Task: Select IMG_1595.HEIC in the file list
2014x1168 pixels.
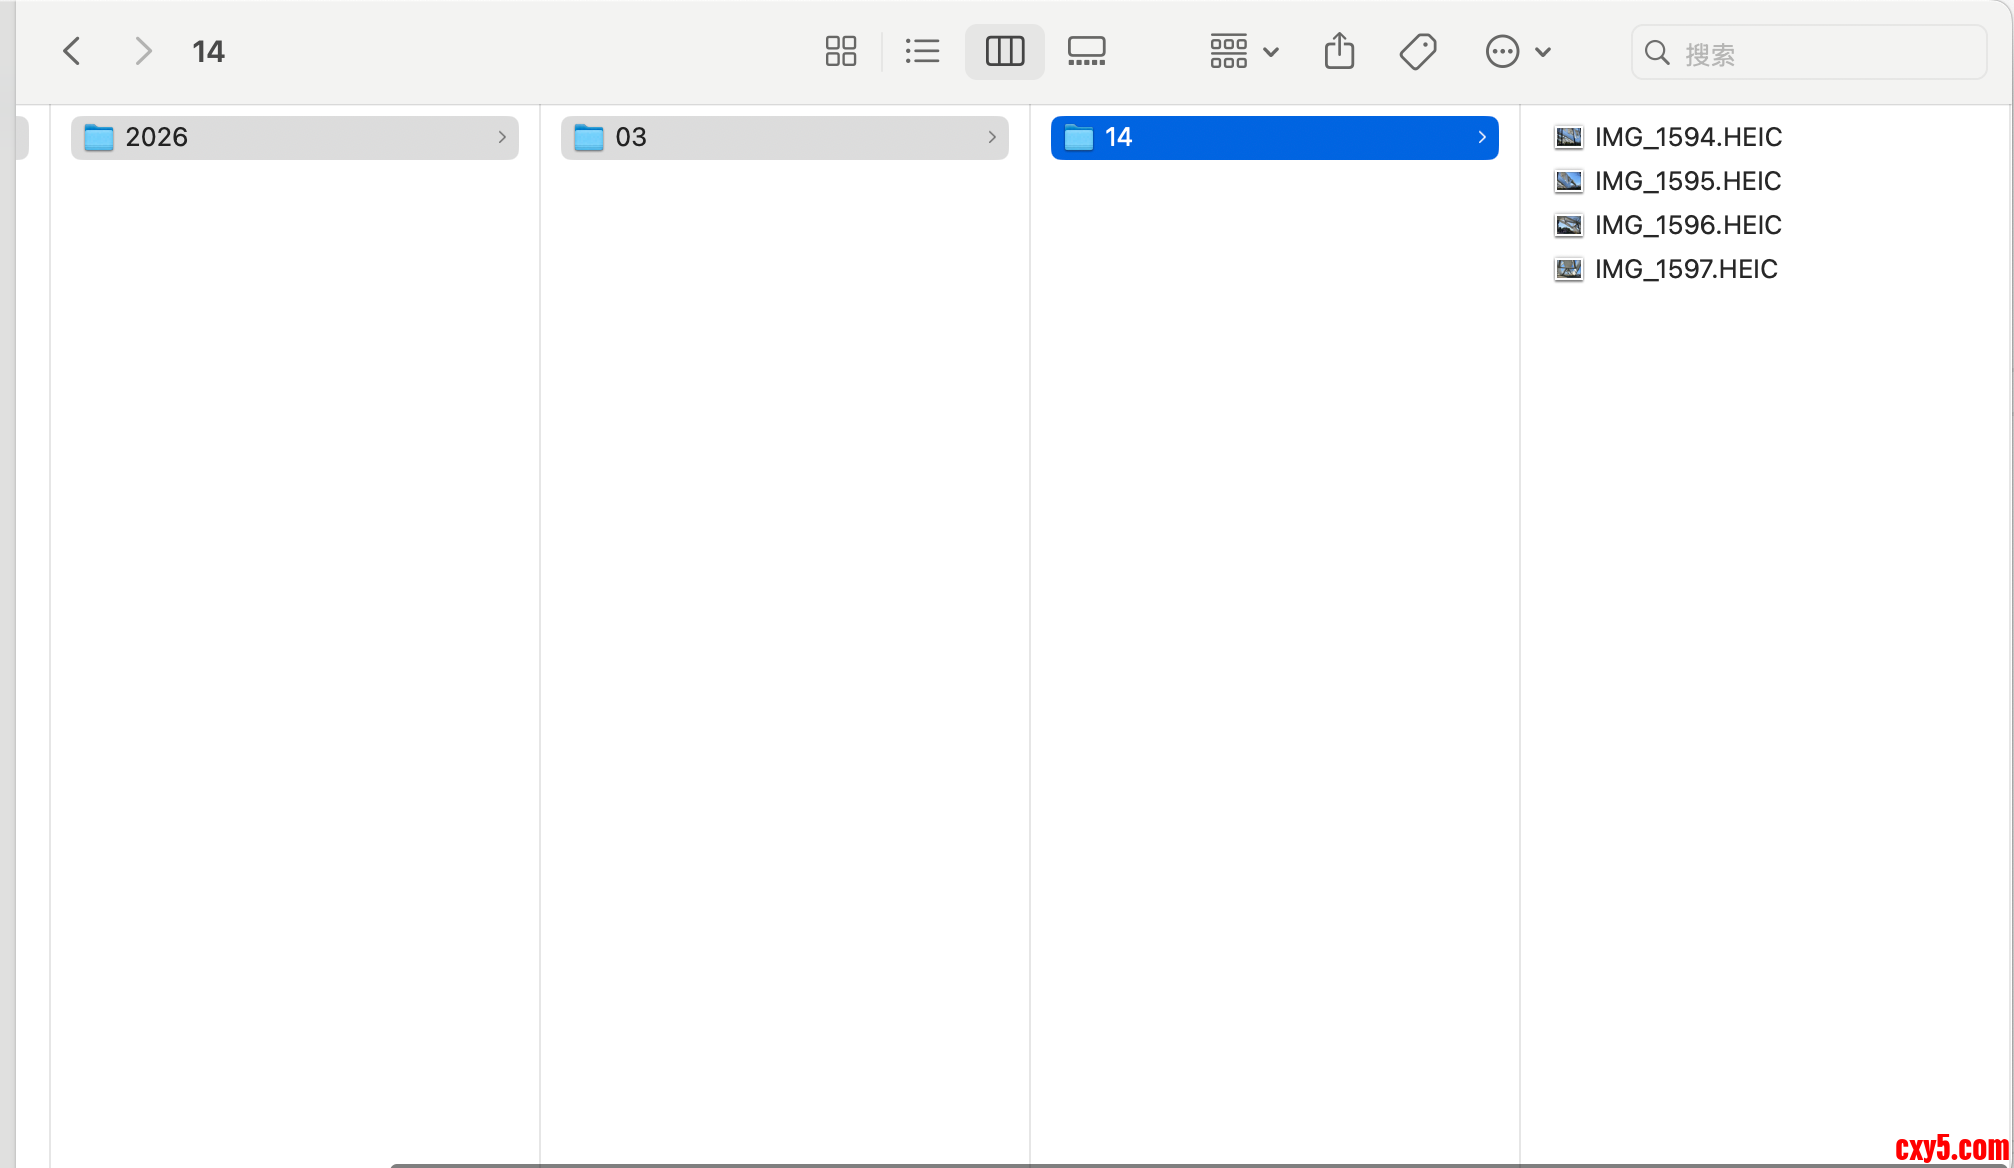Action: 1687,181
